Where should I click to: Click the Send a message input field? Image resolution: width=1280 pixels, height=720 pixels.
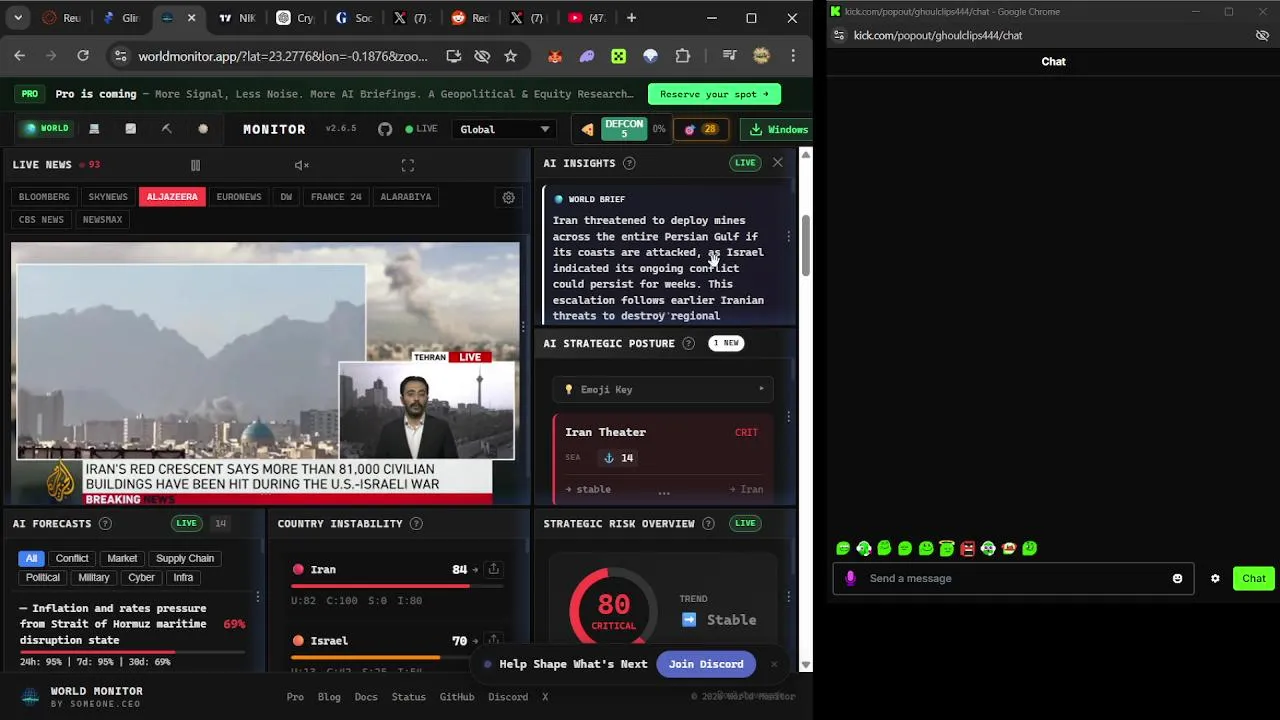(1012, 578)
